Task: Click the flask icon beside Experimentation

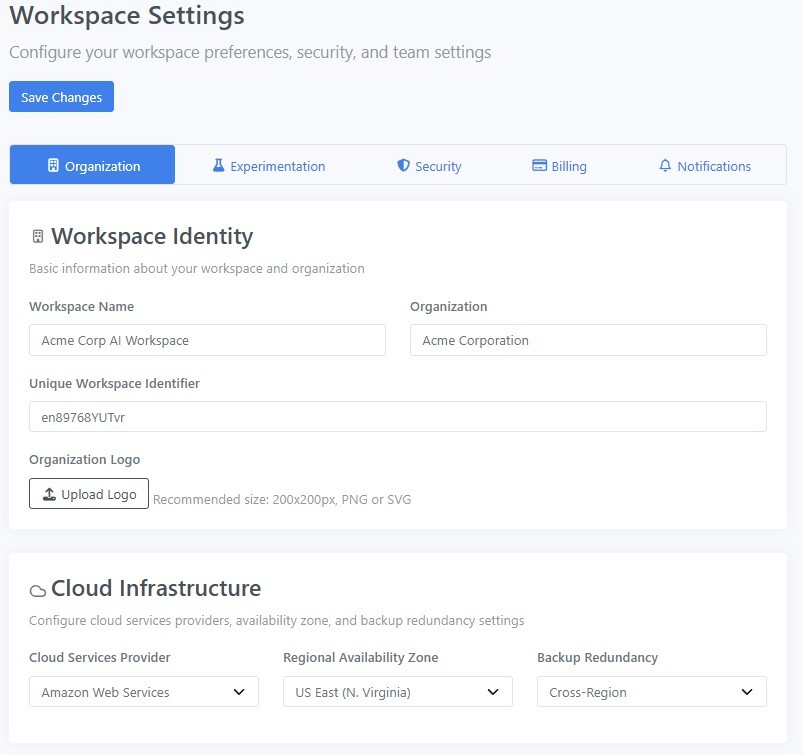Action: click(218, 166)
